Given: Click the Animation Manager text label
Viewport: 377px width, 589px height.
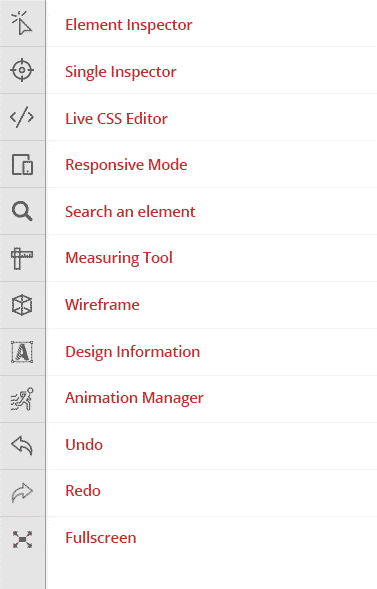Looking at the screenshot, I should click(134, 398).
